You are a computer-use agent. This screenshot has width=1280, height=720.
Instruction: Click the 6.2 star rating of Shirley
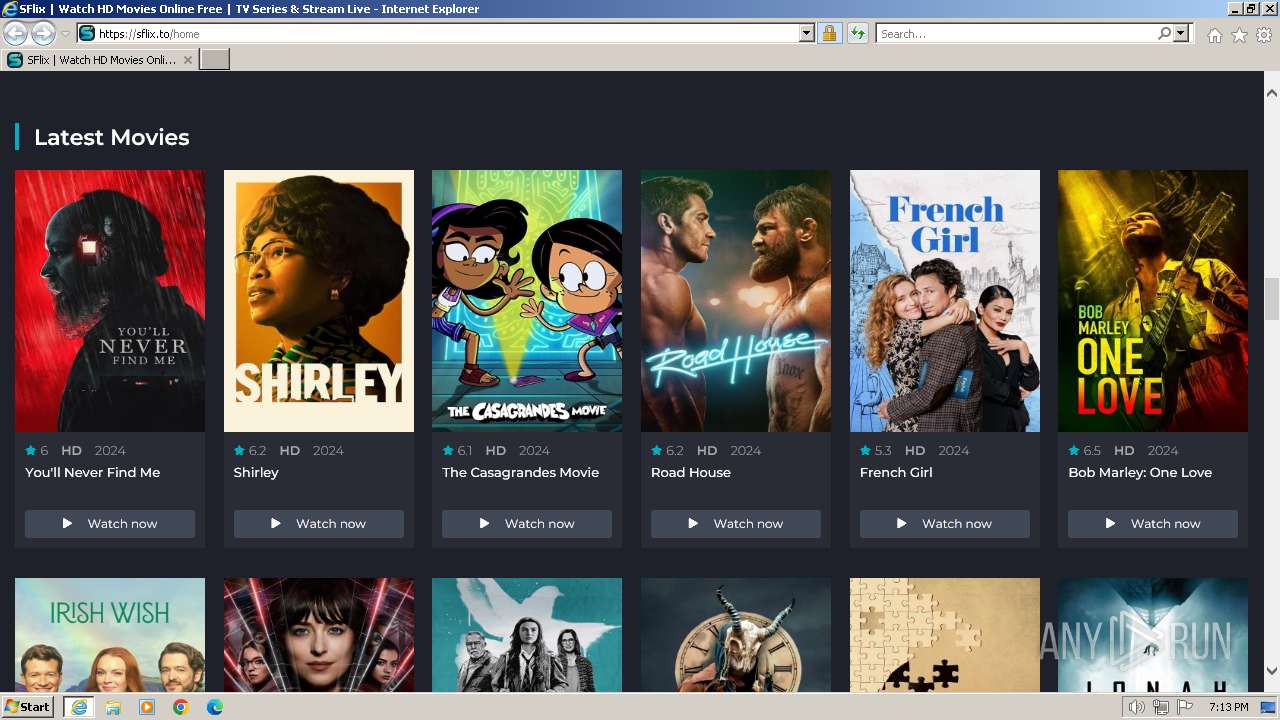(250, 451)
